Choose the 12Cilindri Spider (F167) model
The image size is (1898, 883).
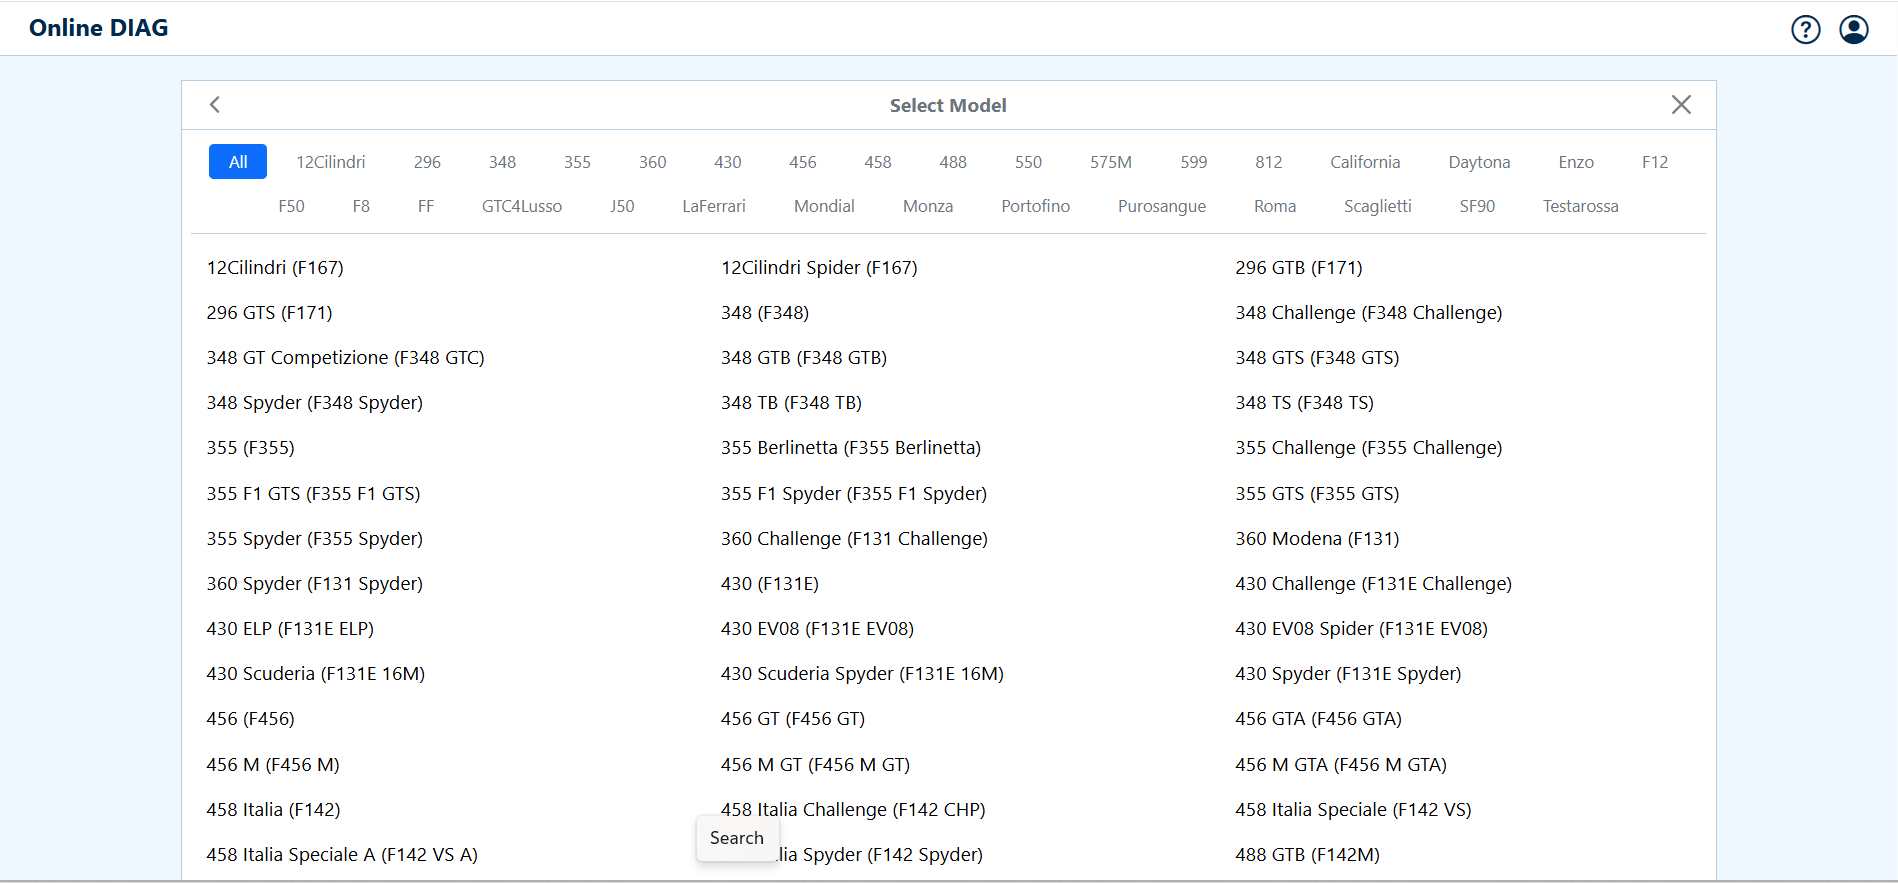click(818, 268)
